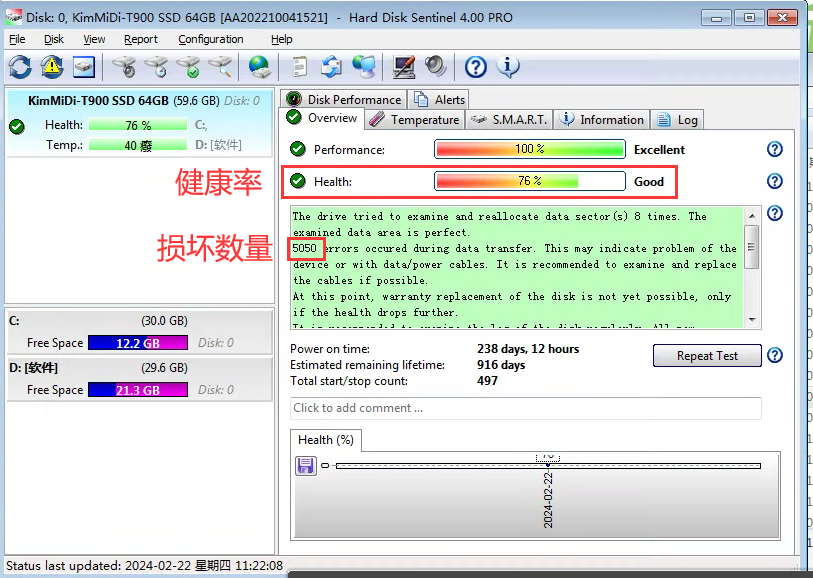
Task: Select the KimMiDi-T900 SSD 64GB disk entry
Action: tap(139, 122)
